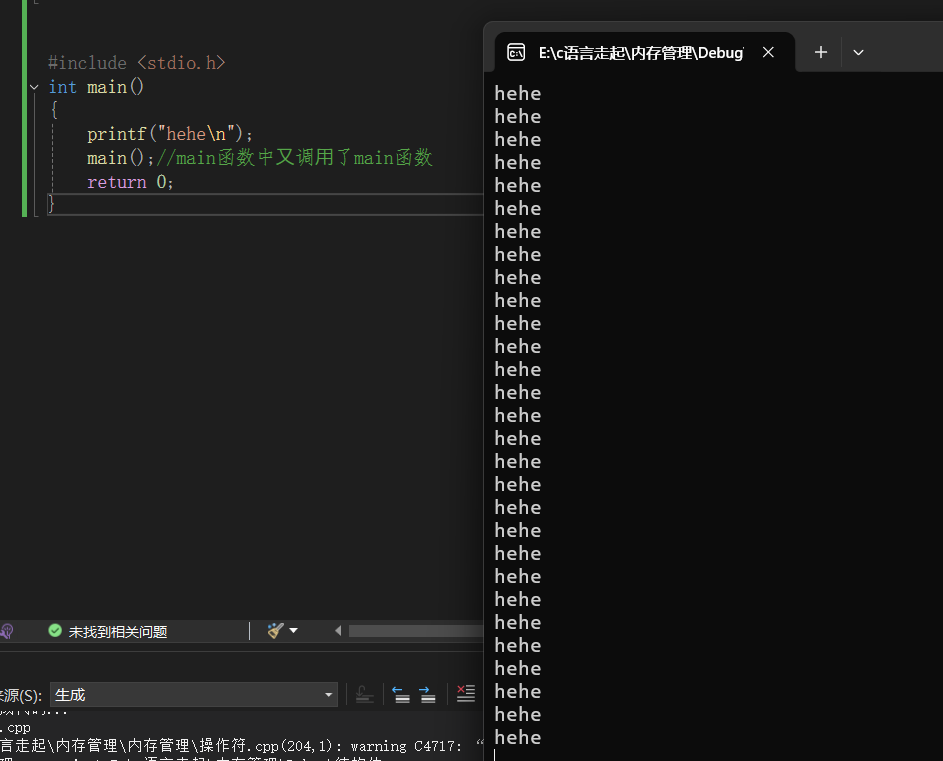943x761 pixels.
Task: Click the return 0 statement
Action: (x=131, y=182)
